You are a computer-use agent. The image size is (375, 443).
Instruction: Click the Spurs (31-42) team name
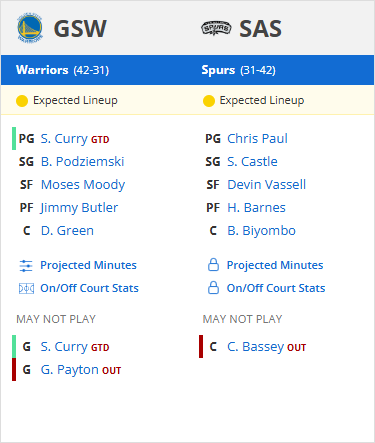coord(239,70)
